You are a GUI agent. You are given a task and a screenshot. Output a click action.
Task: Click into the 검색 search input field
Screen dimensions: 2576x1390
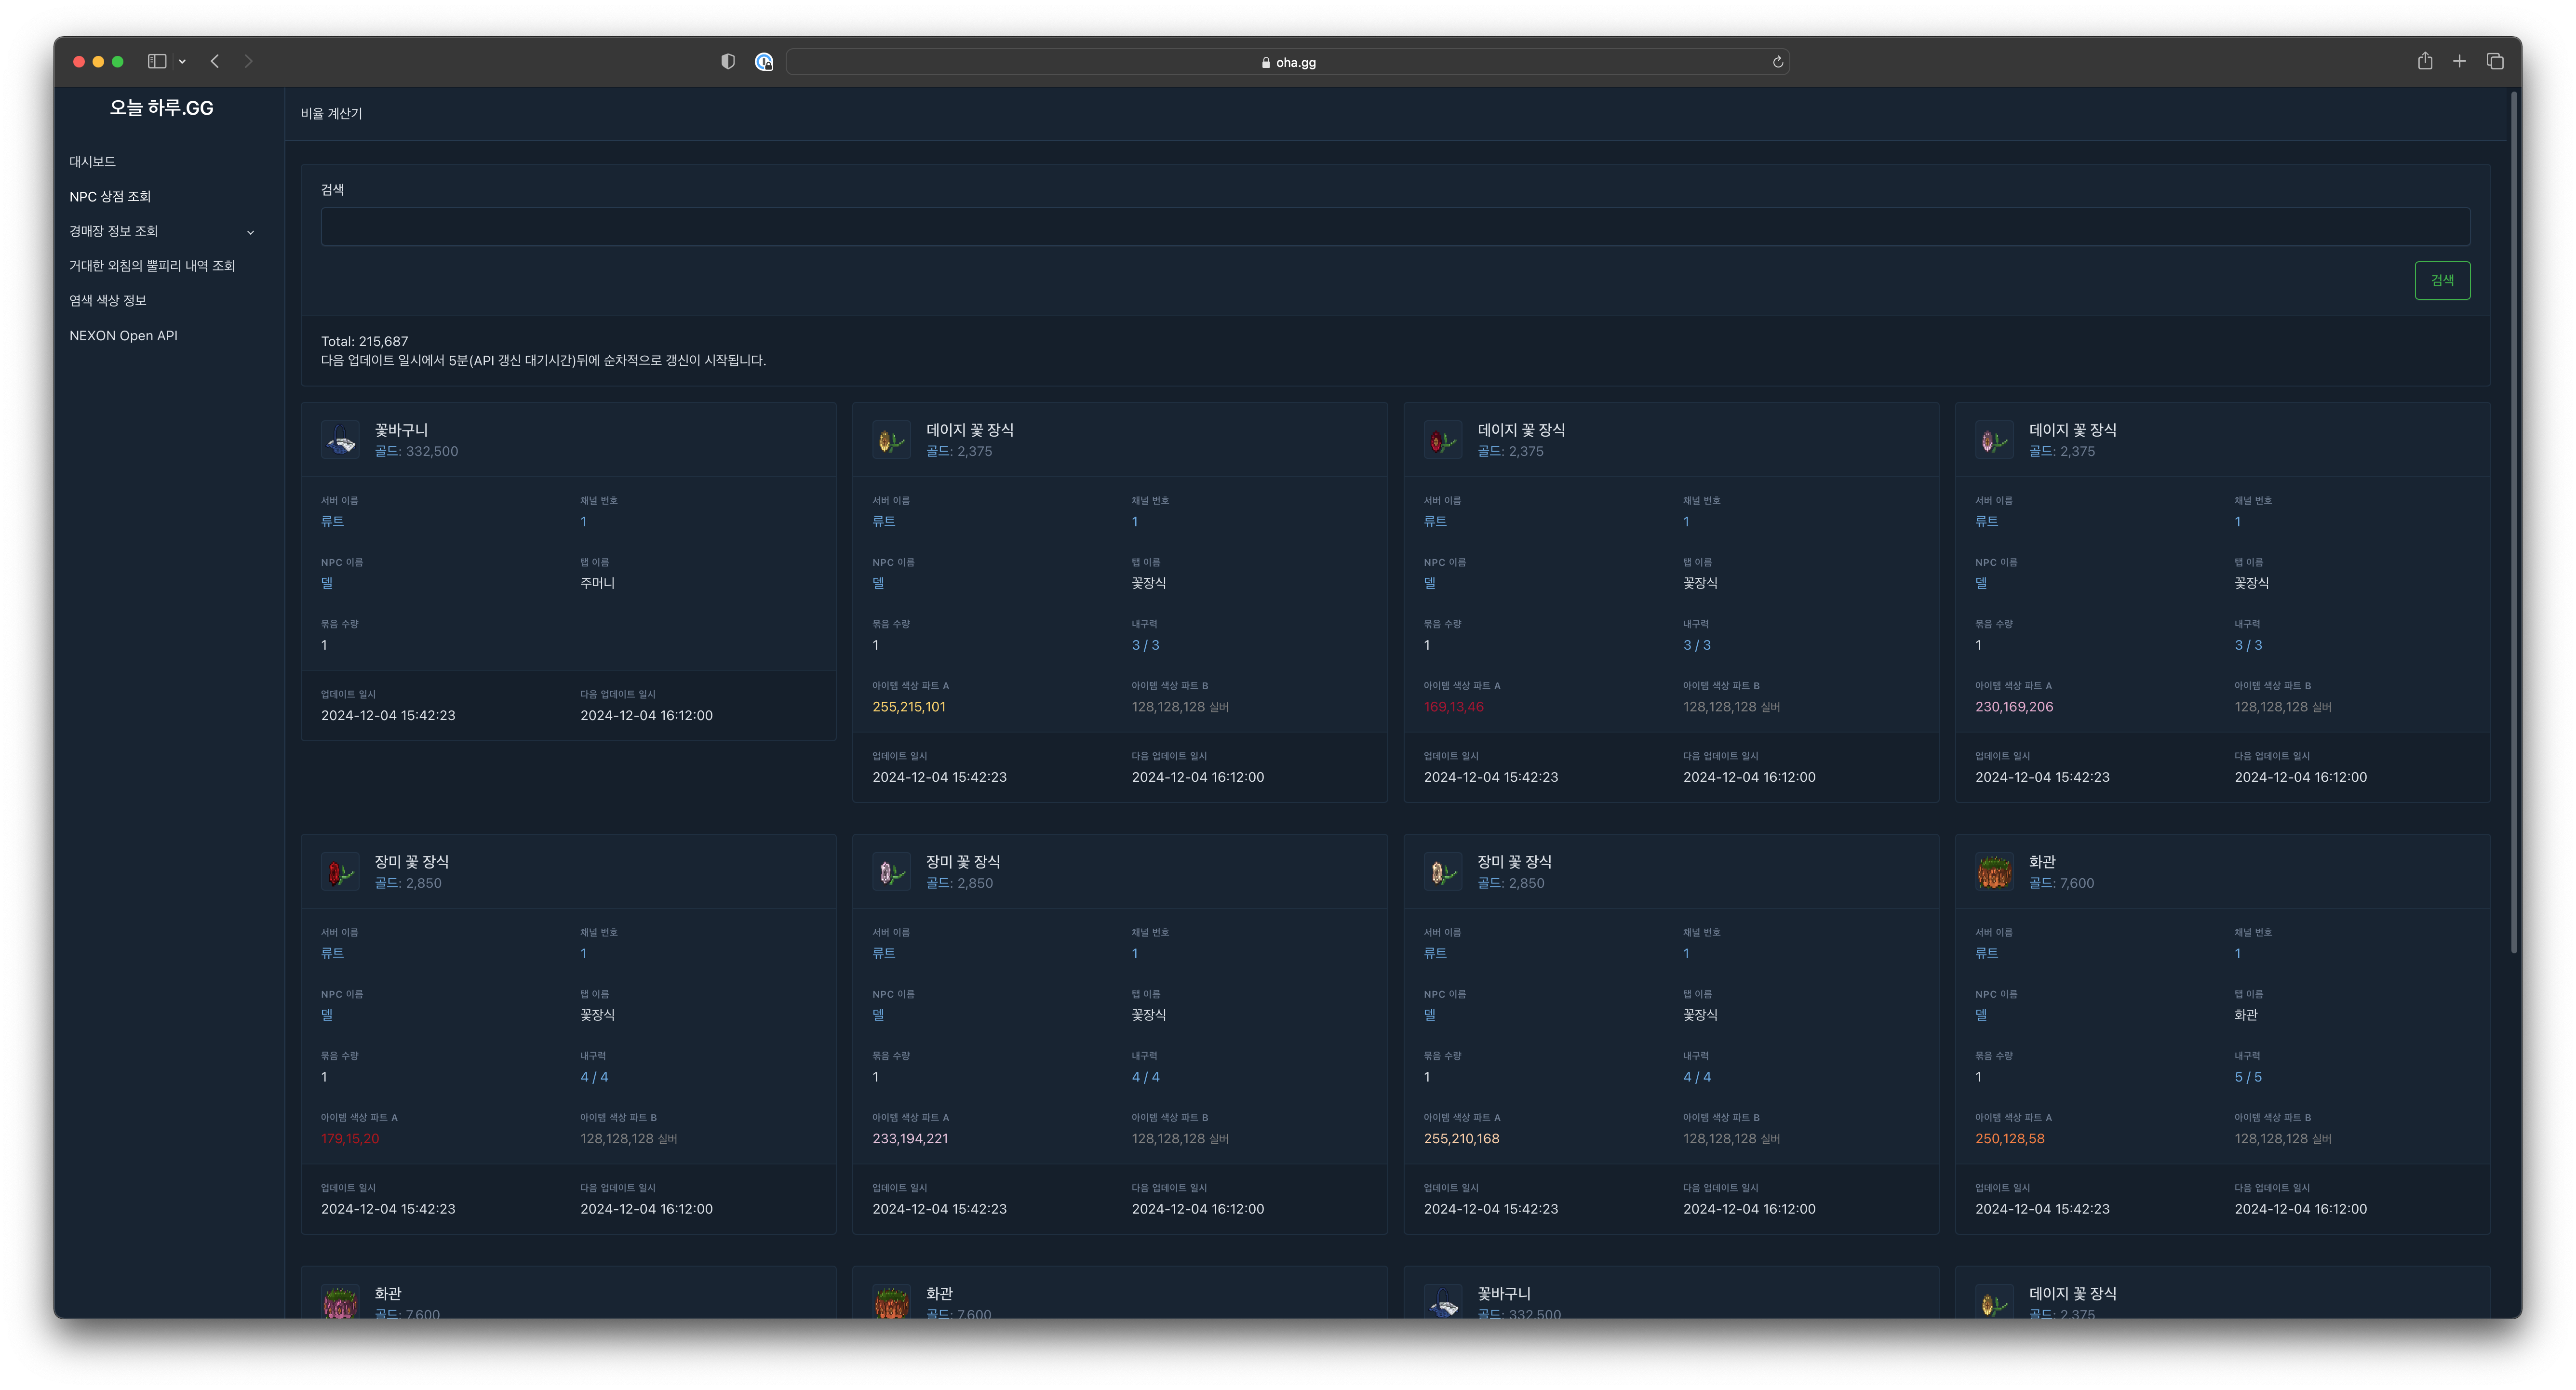point(1394,227)
